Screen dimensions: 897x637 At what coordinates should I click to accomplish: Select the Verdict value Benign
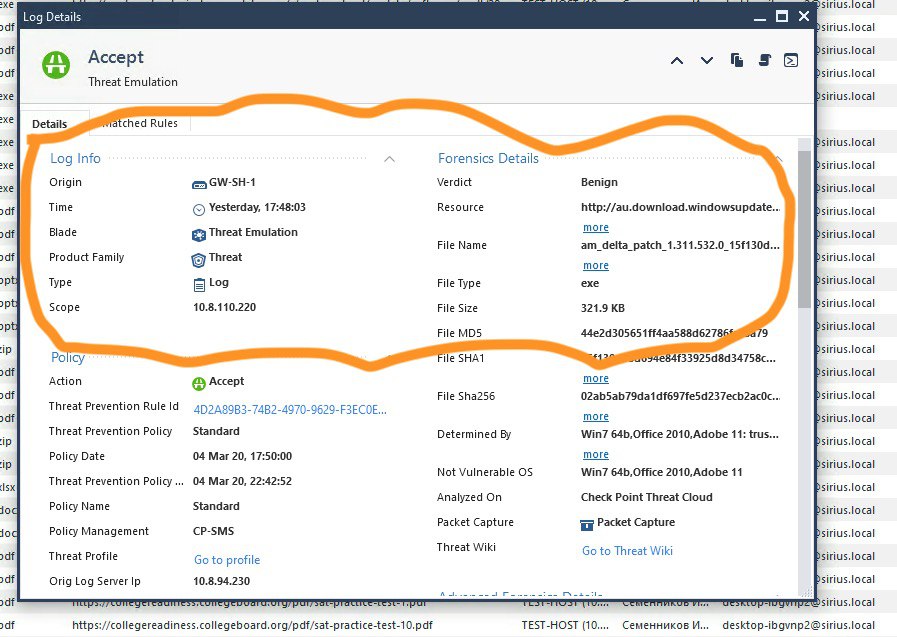599,182
